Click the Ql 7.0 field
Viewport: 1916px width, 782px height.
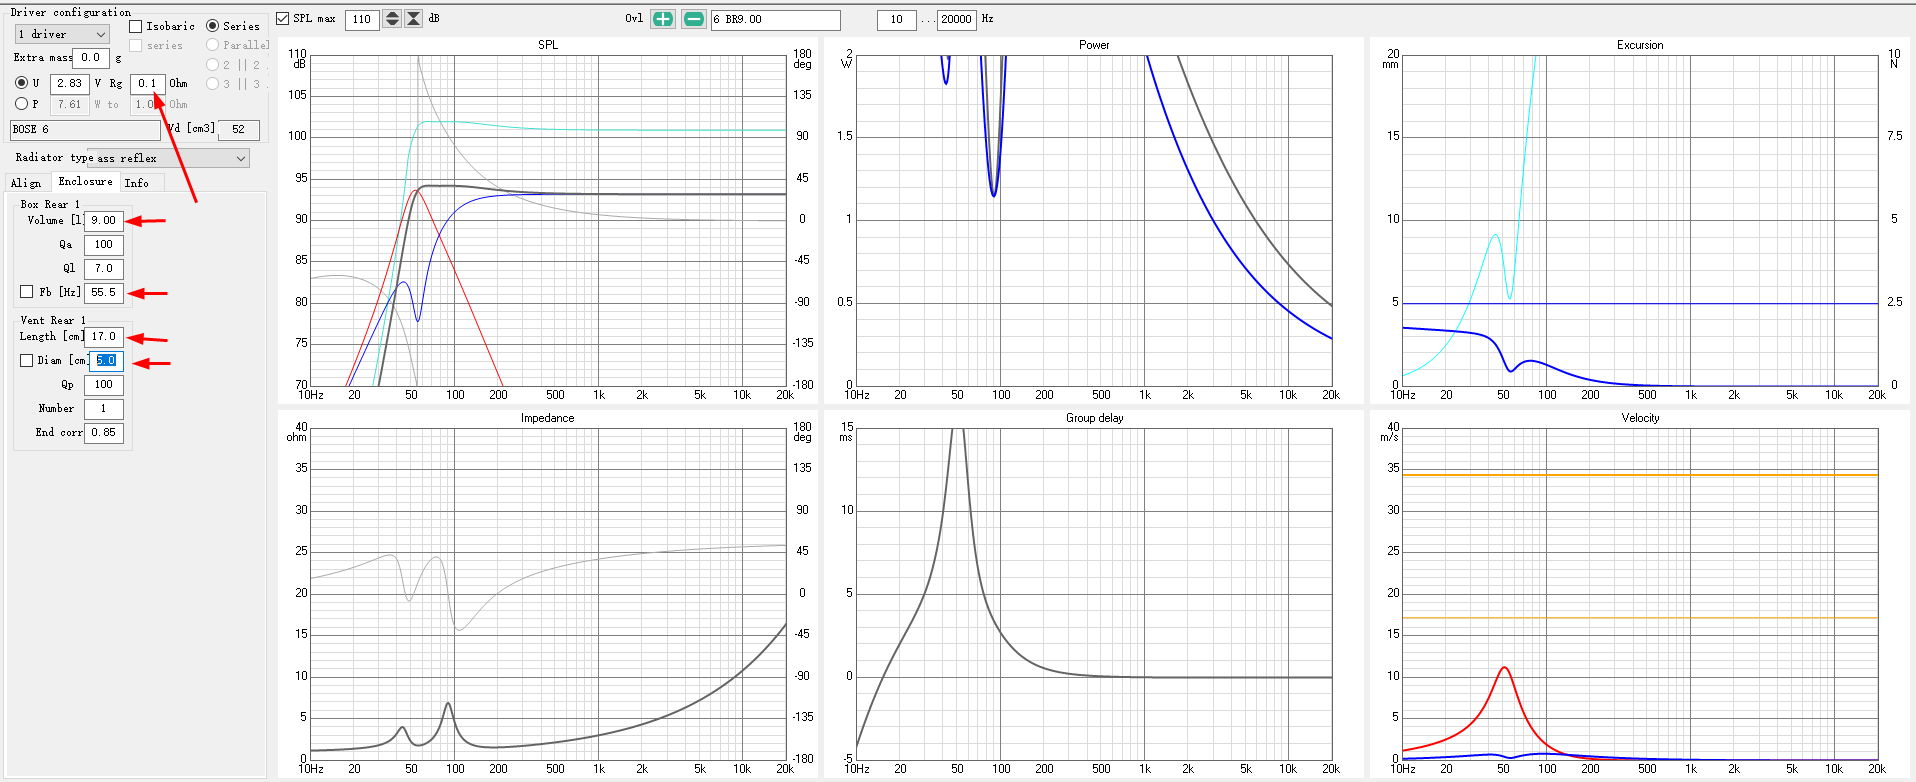(x=104, y=269)
